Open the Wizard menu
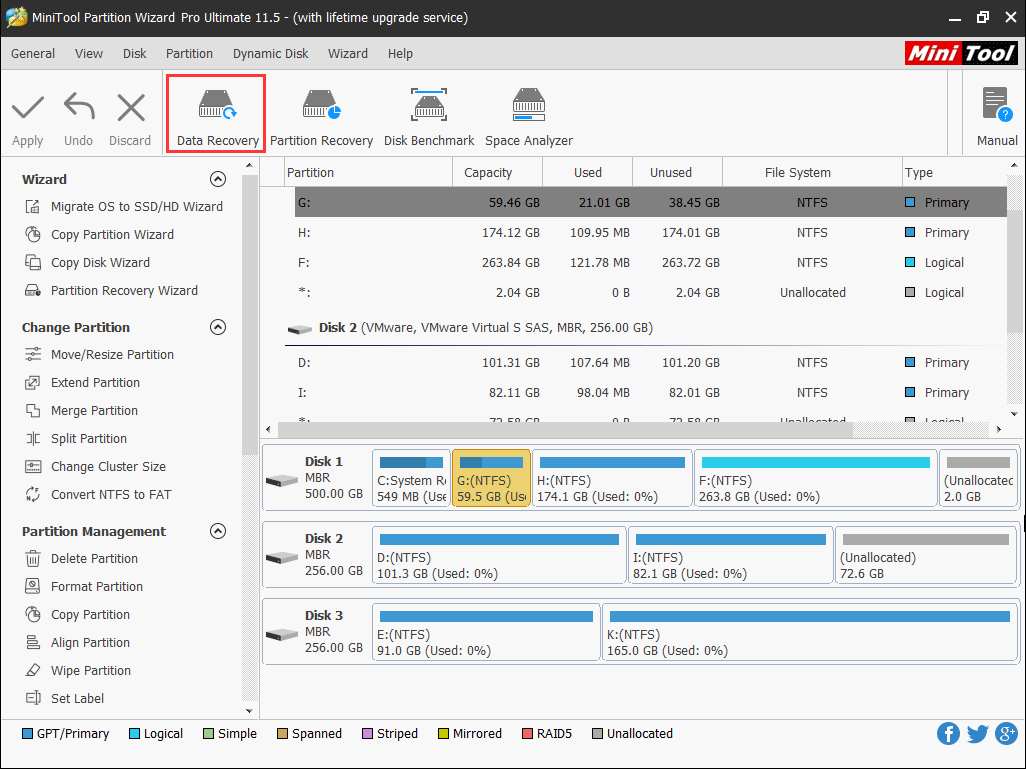The width and height of the screenshot is (1026, 769). coord(347,54)
